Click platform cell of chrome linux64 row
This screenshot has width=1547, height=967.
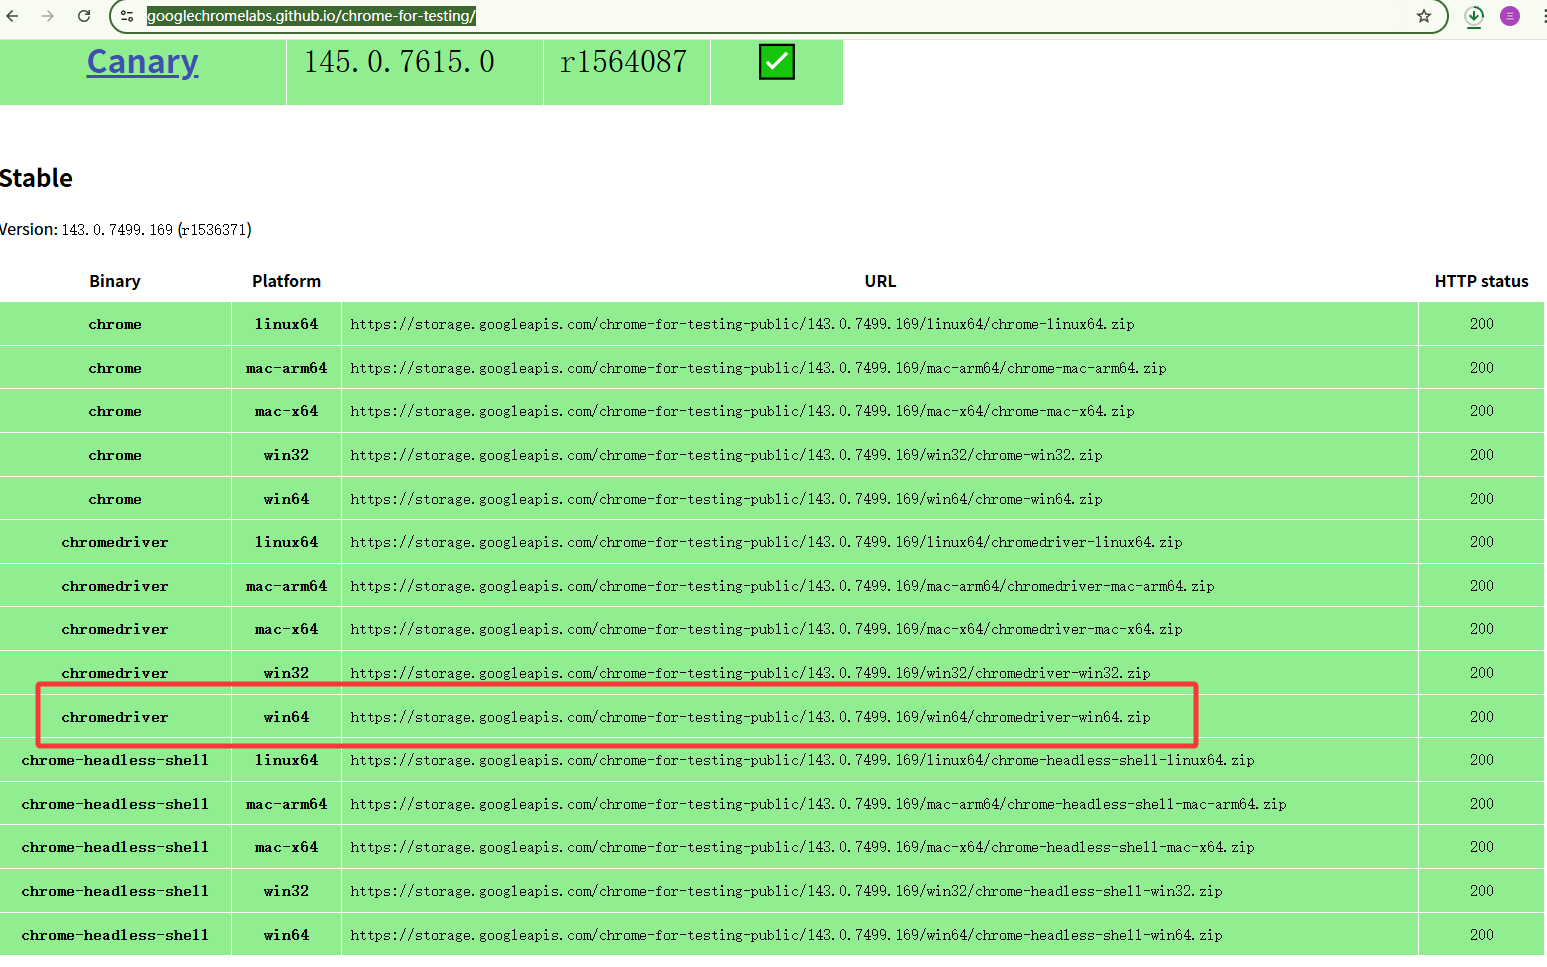[286, 324]
